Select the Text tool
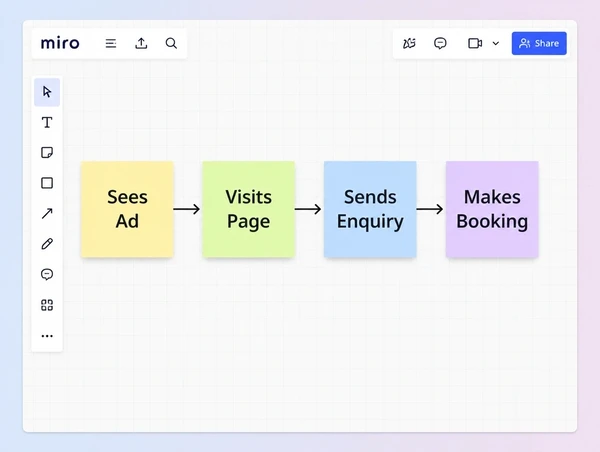The width and height of the screenshot is (600, 452). coord(47,122)
